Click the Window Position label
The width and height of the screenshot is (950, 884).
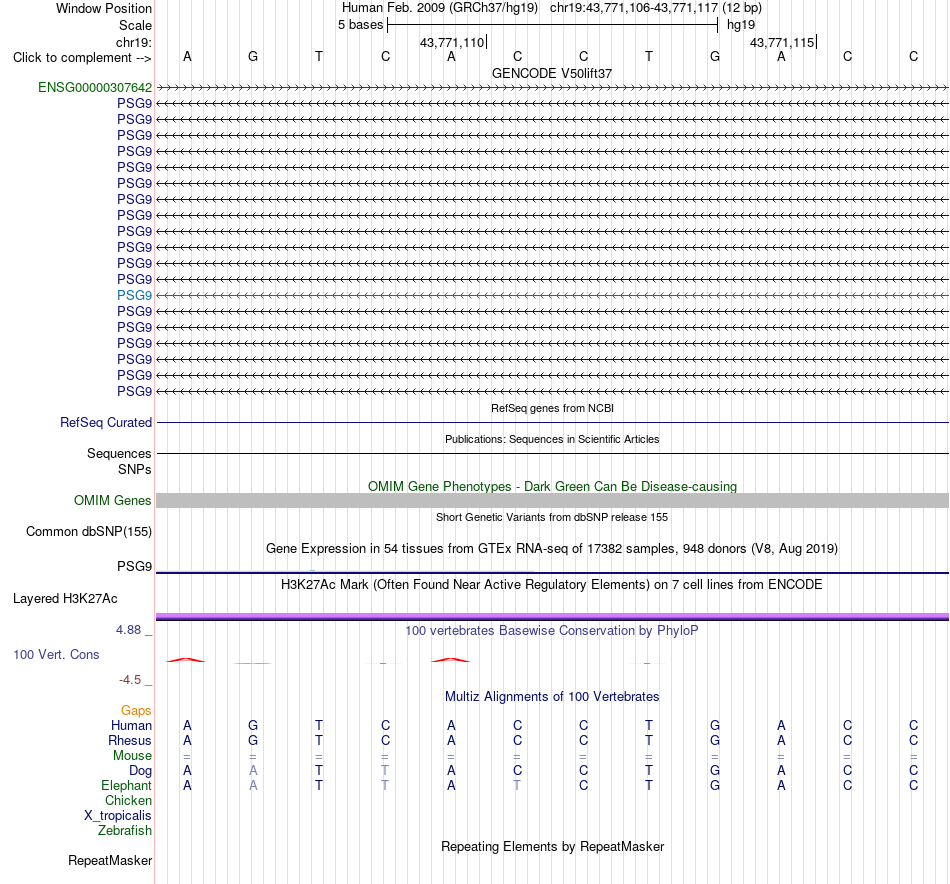(104, 8)
